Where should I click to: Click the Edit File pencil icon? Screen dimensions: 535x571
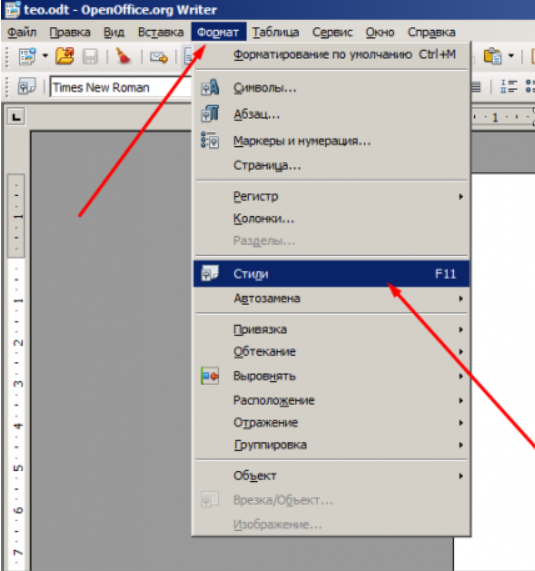click(x=123, y=56)
